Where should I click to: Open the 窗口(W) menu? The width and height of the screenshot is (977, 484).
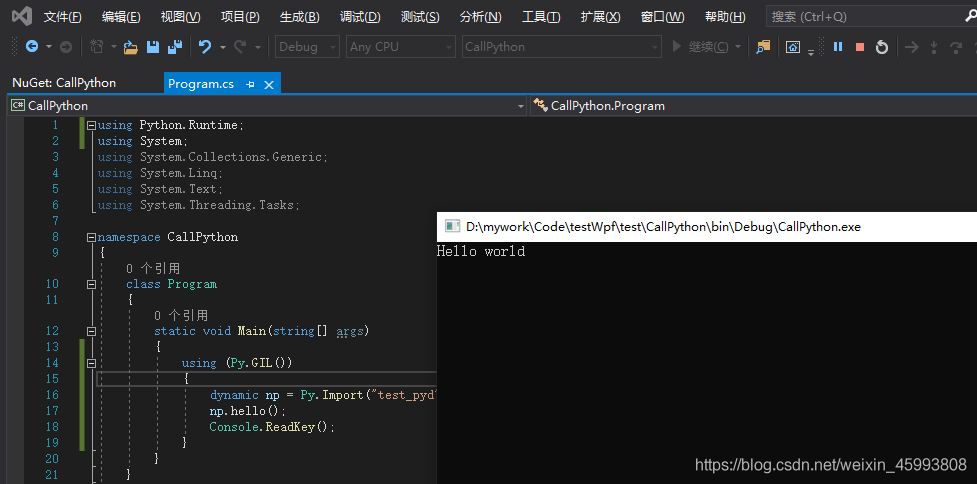pyautogui.click(x=662, y=17)
